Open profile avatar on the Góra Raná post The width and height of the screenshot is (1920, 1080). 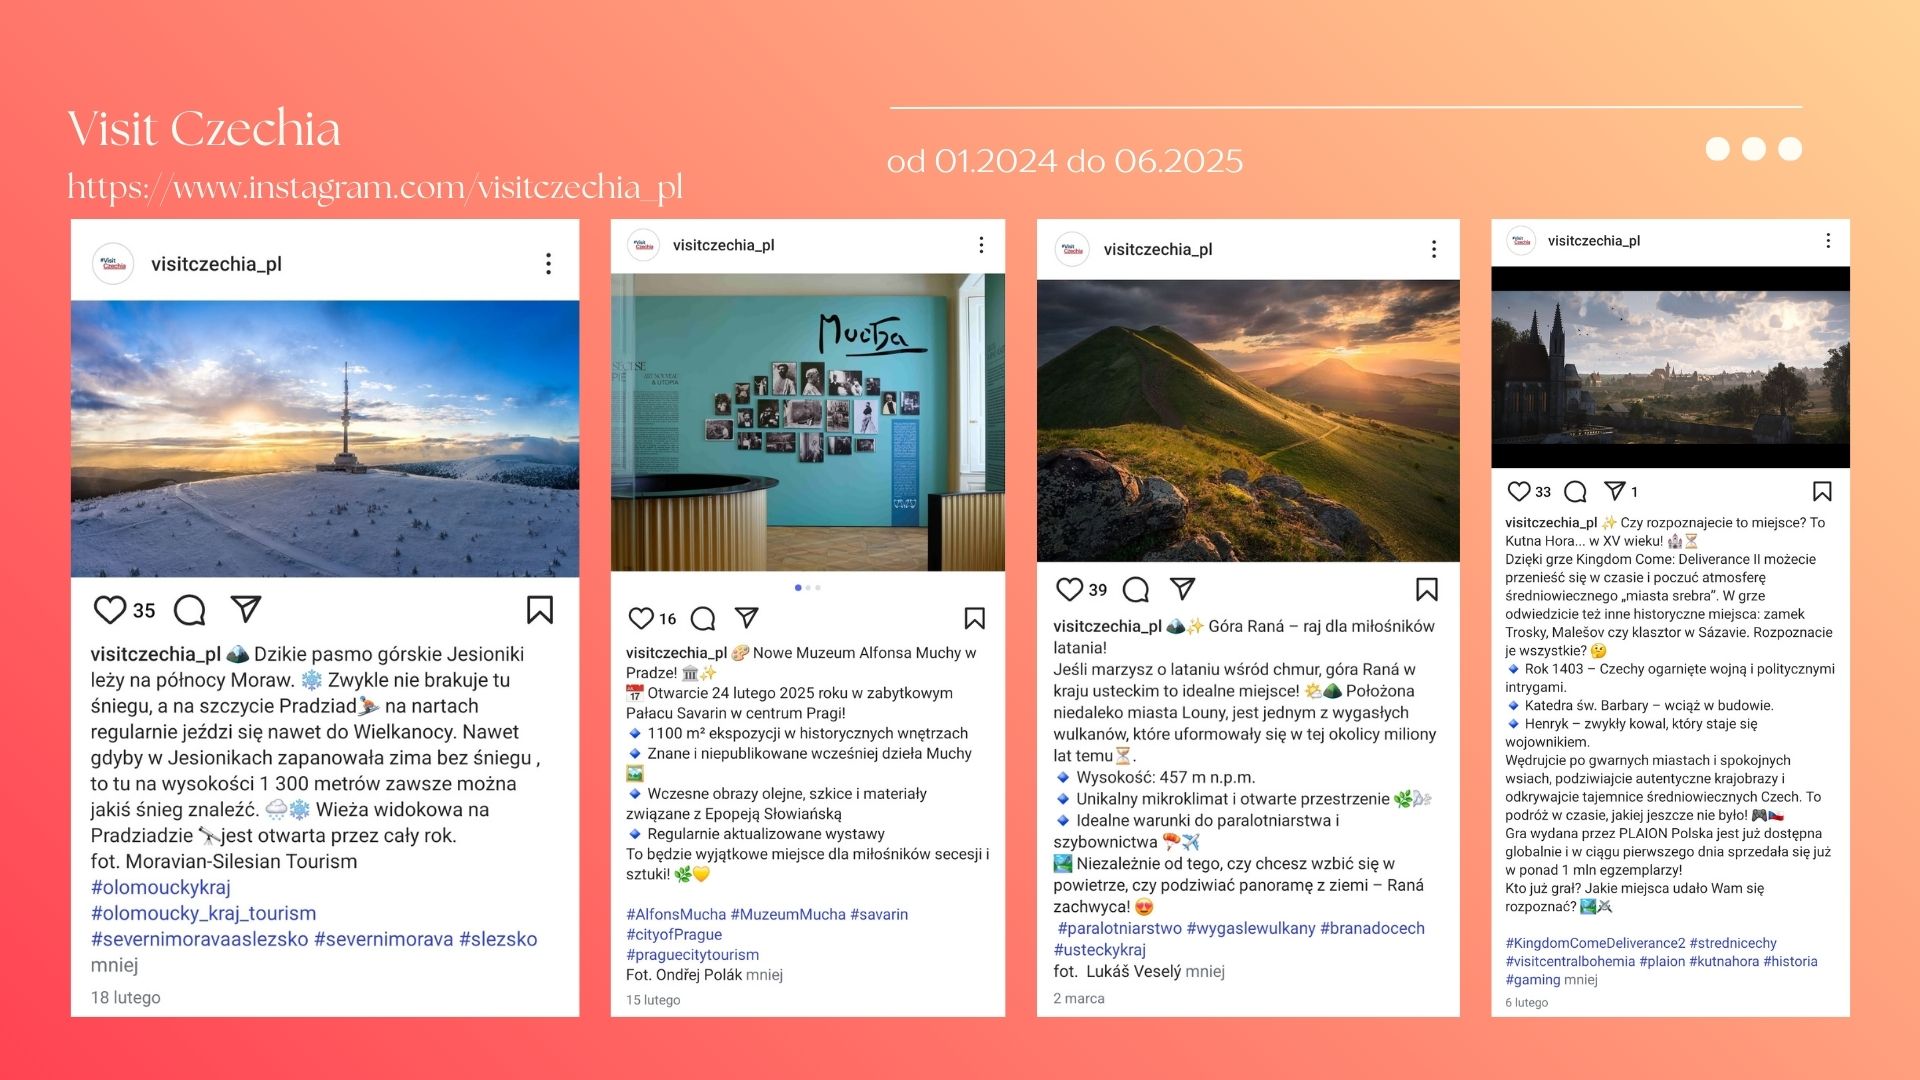point(1072,249)
